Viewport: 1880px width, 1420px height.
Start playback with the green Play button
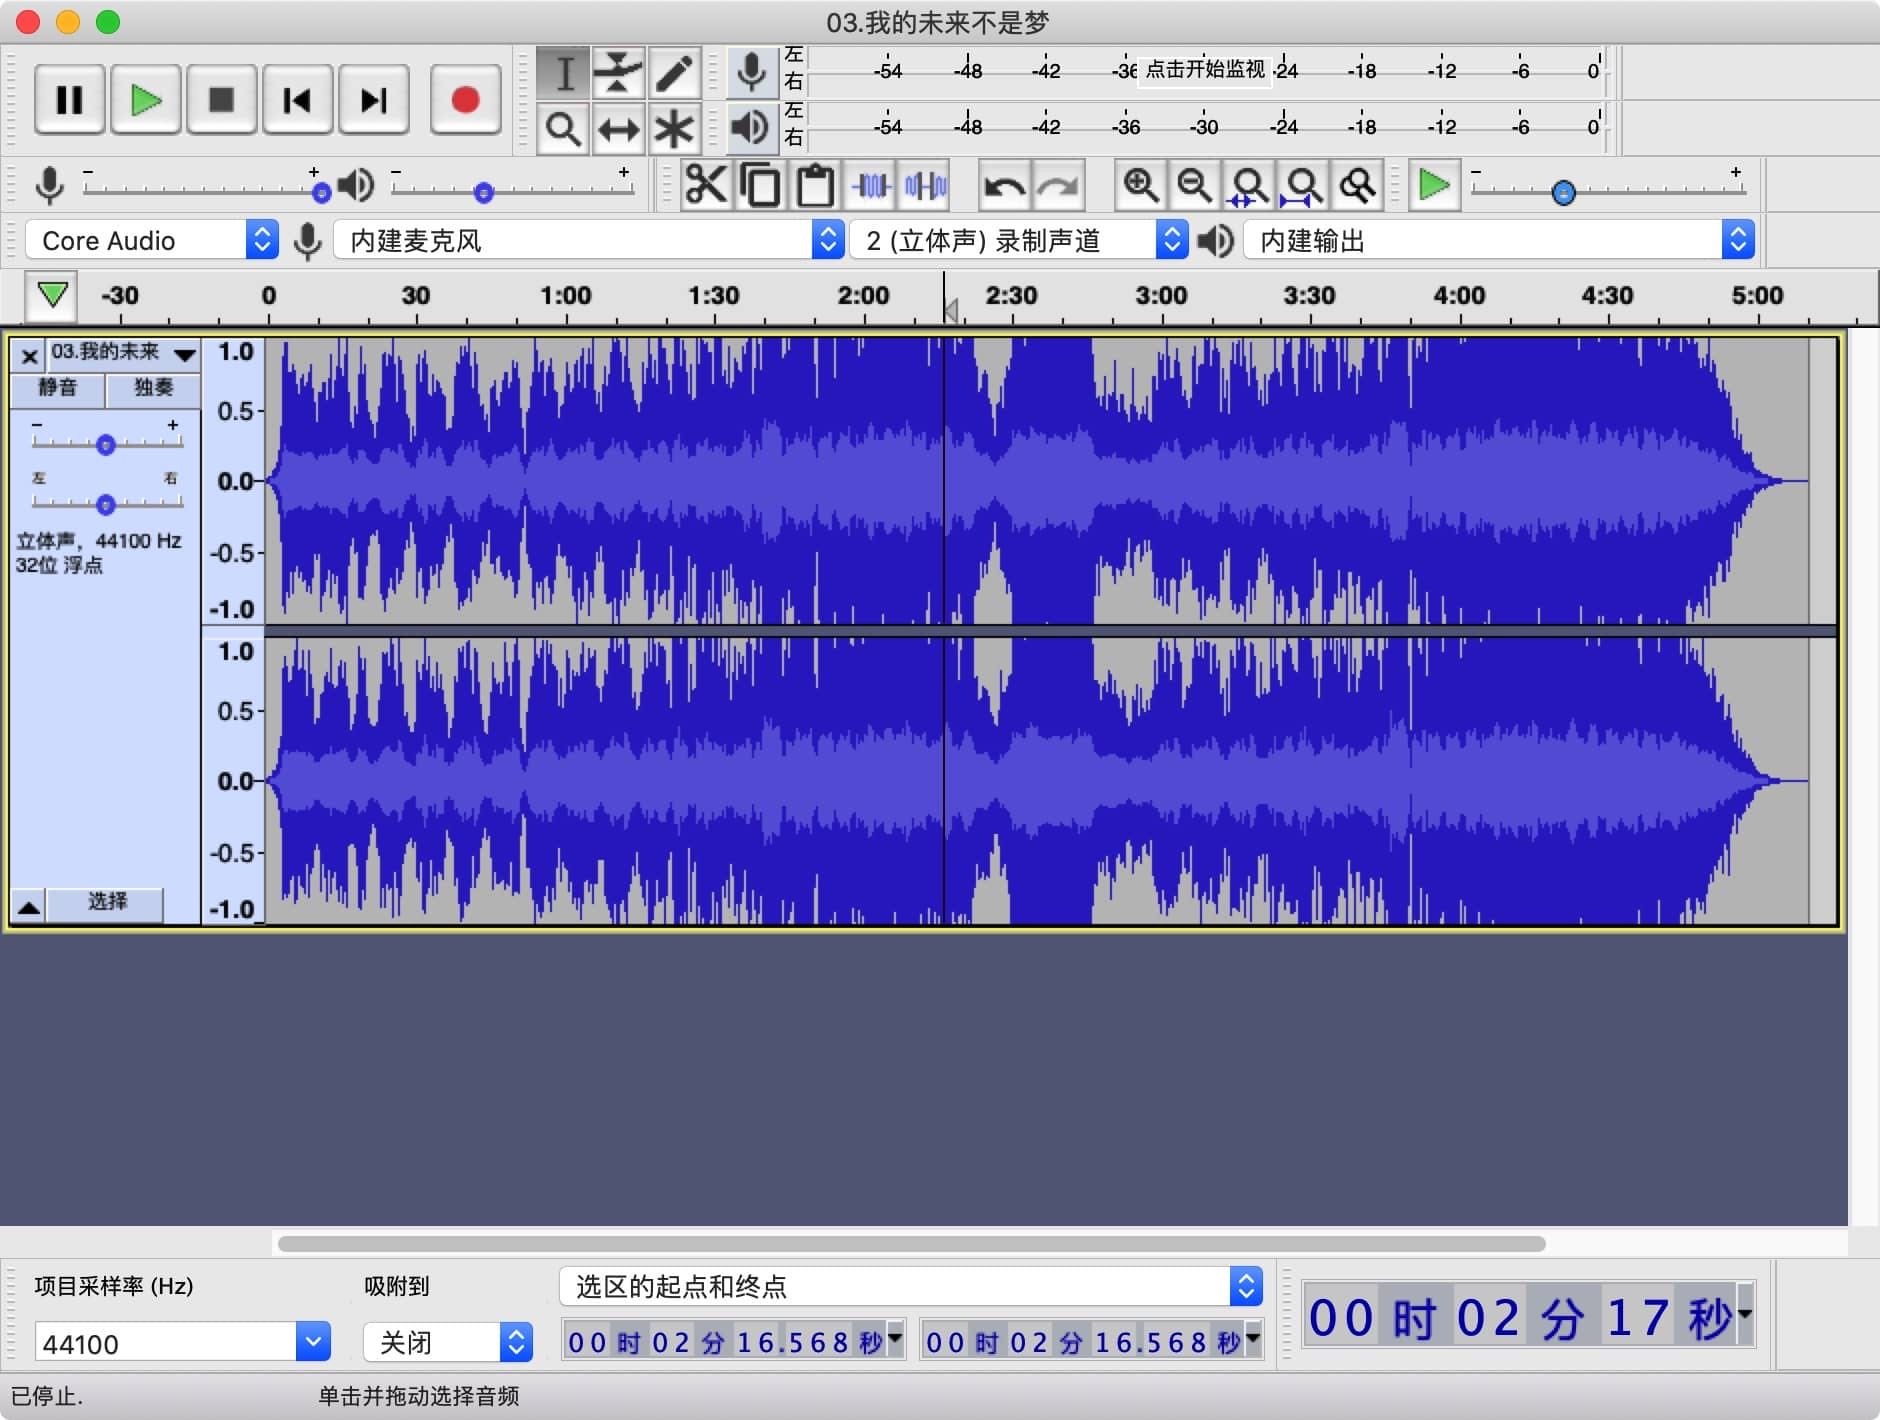coord(146,100)
